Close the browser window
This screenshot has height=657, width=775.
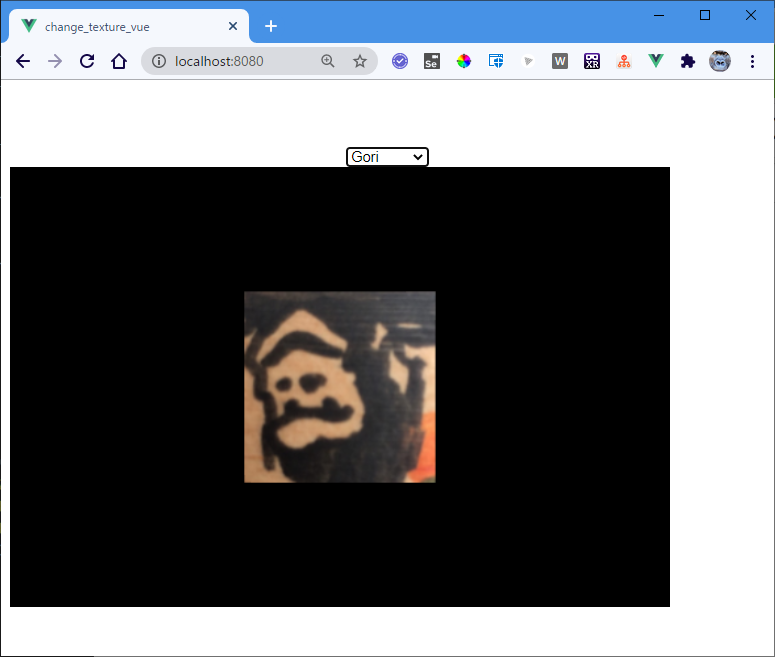pyautogui.click(x=751, y=15)
